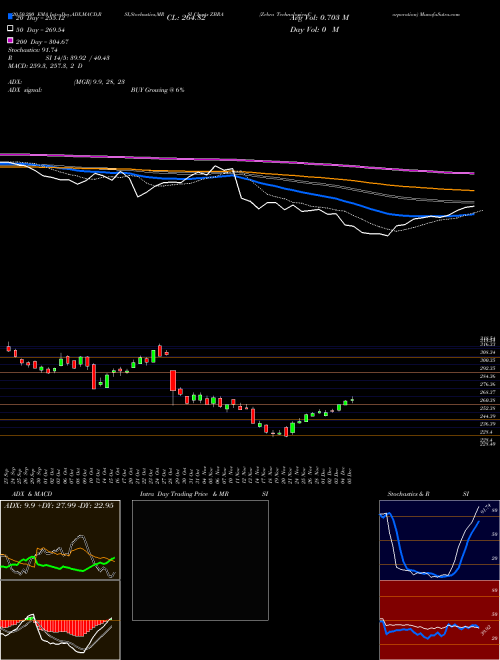Click the 'Stochastics: 91.74' readout
This screenshot has width=500, height=660.
(x=33, y=50)
